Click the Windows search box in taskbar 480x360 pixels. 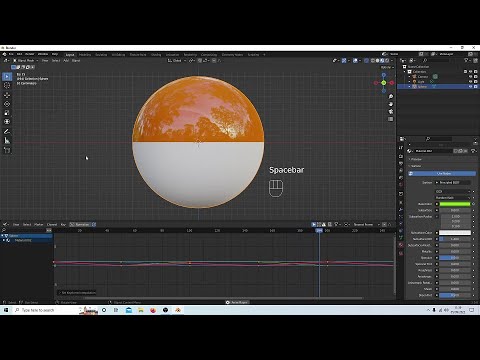(45, 310)
